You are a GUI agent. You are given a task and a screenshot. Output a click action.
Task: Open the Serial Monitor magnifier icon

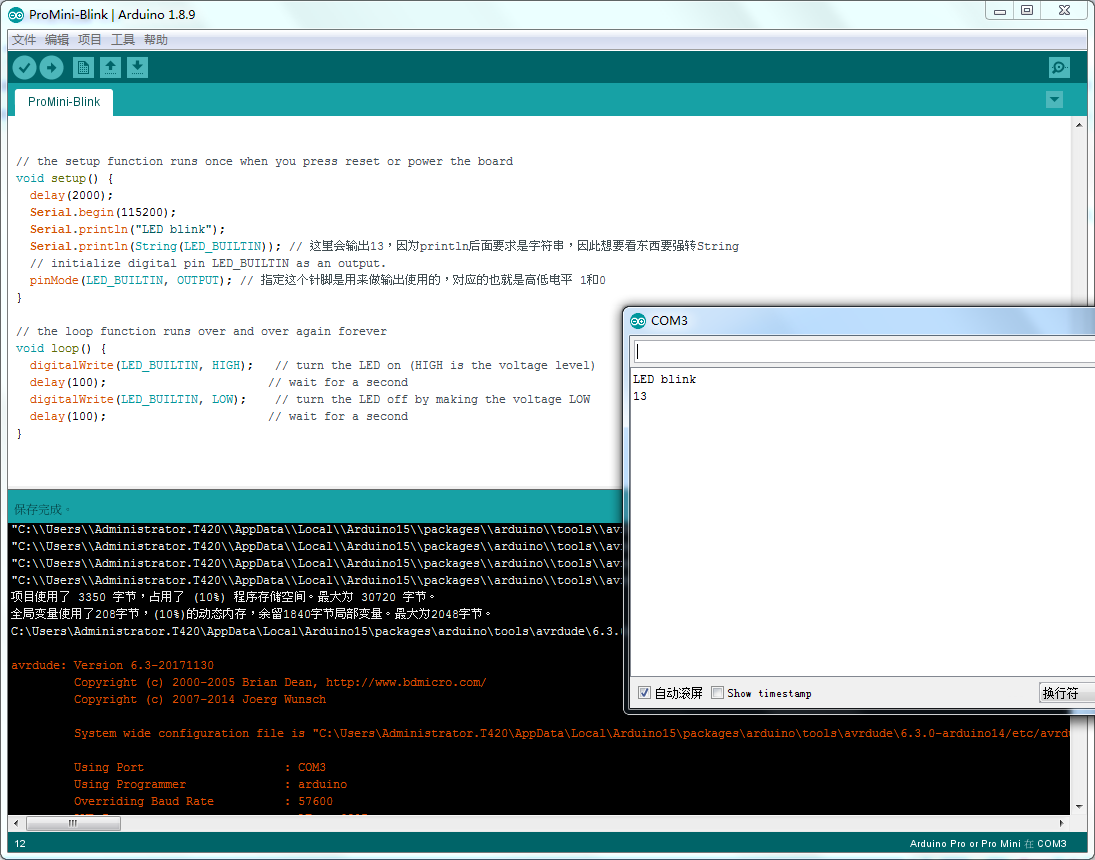1059,68
